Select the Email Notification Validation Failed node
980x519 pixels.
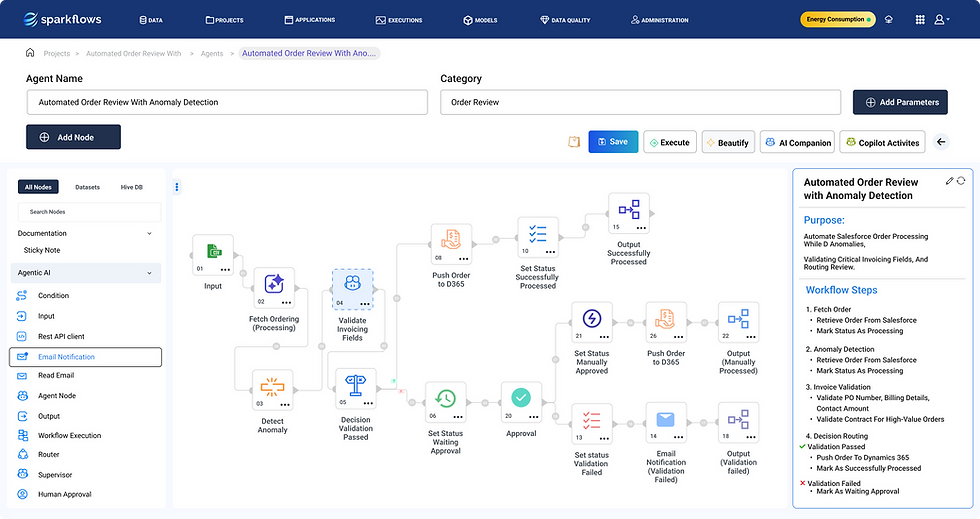[x=666, y=423]
